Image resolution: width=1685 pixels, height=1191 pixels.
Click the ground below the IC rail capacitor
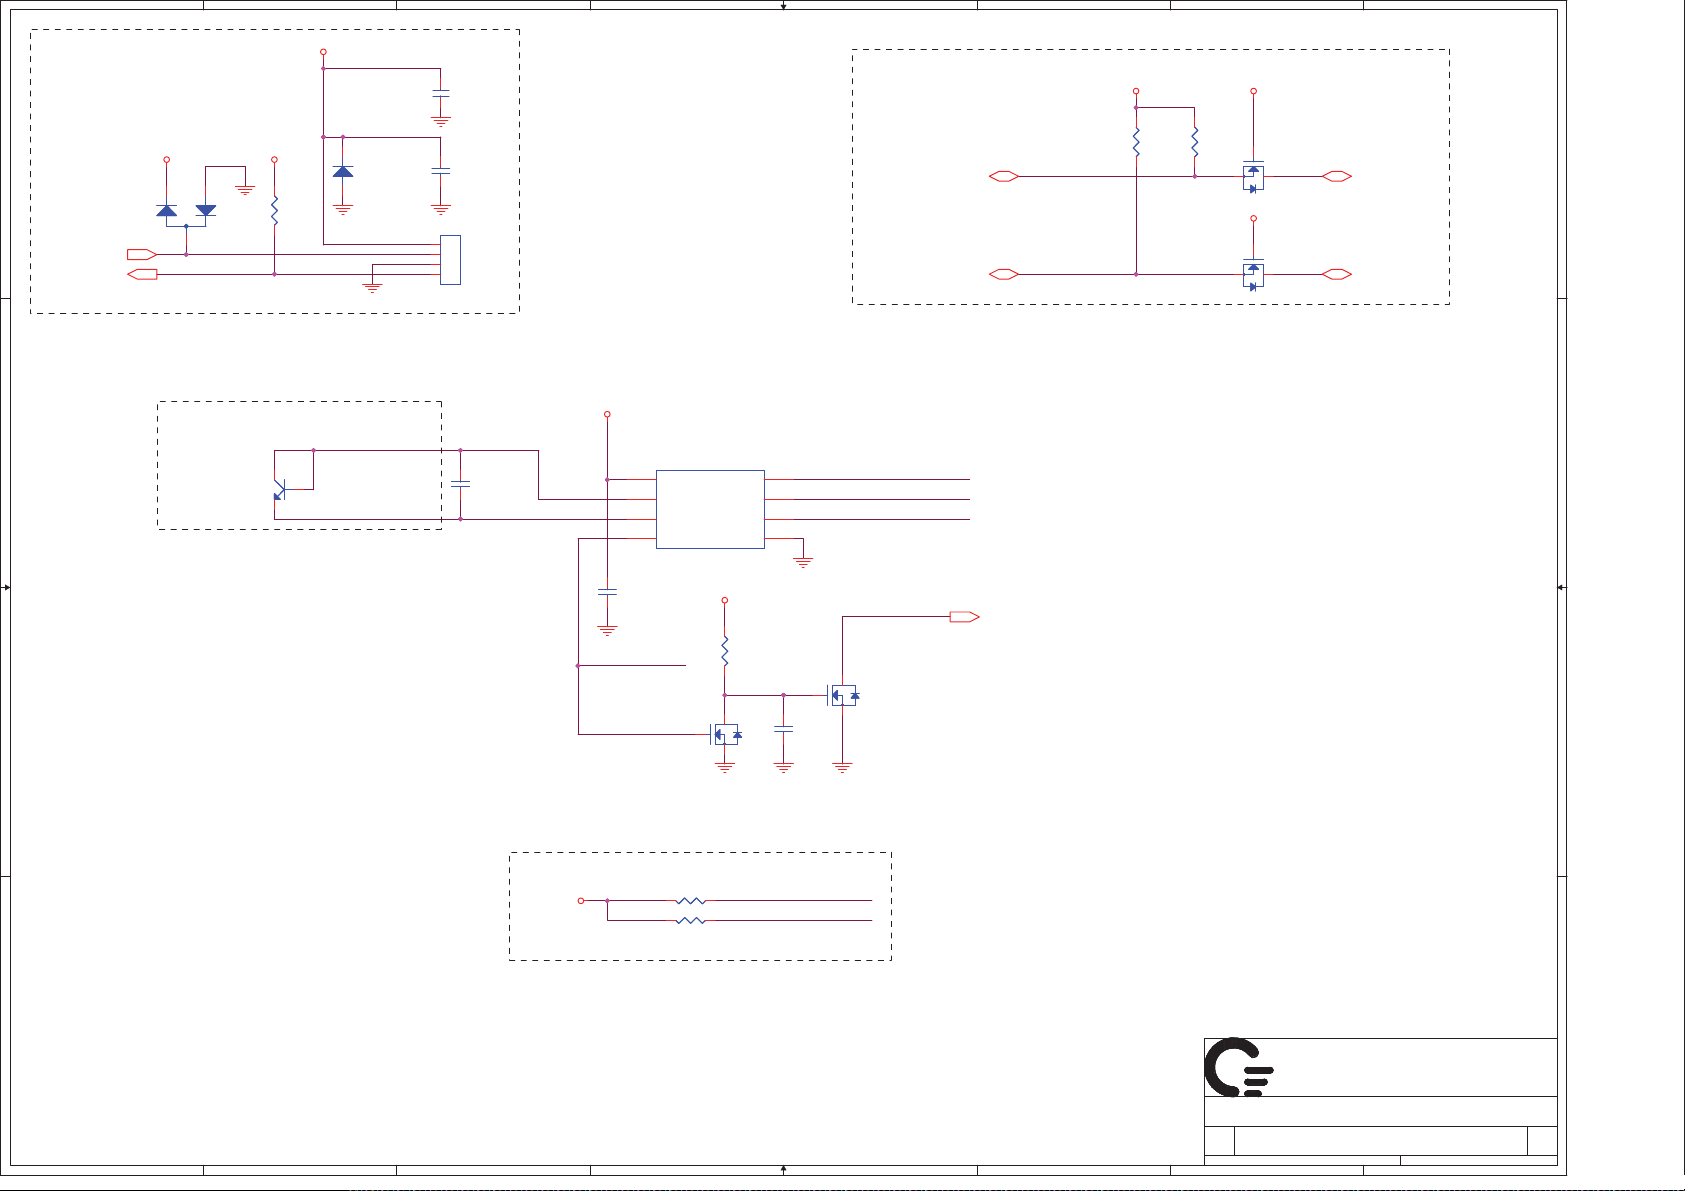[x=607, y=631]
